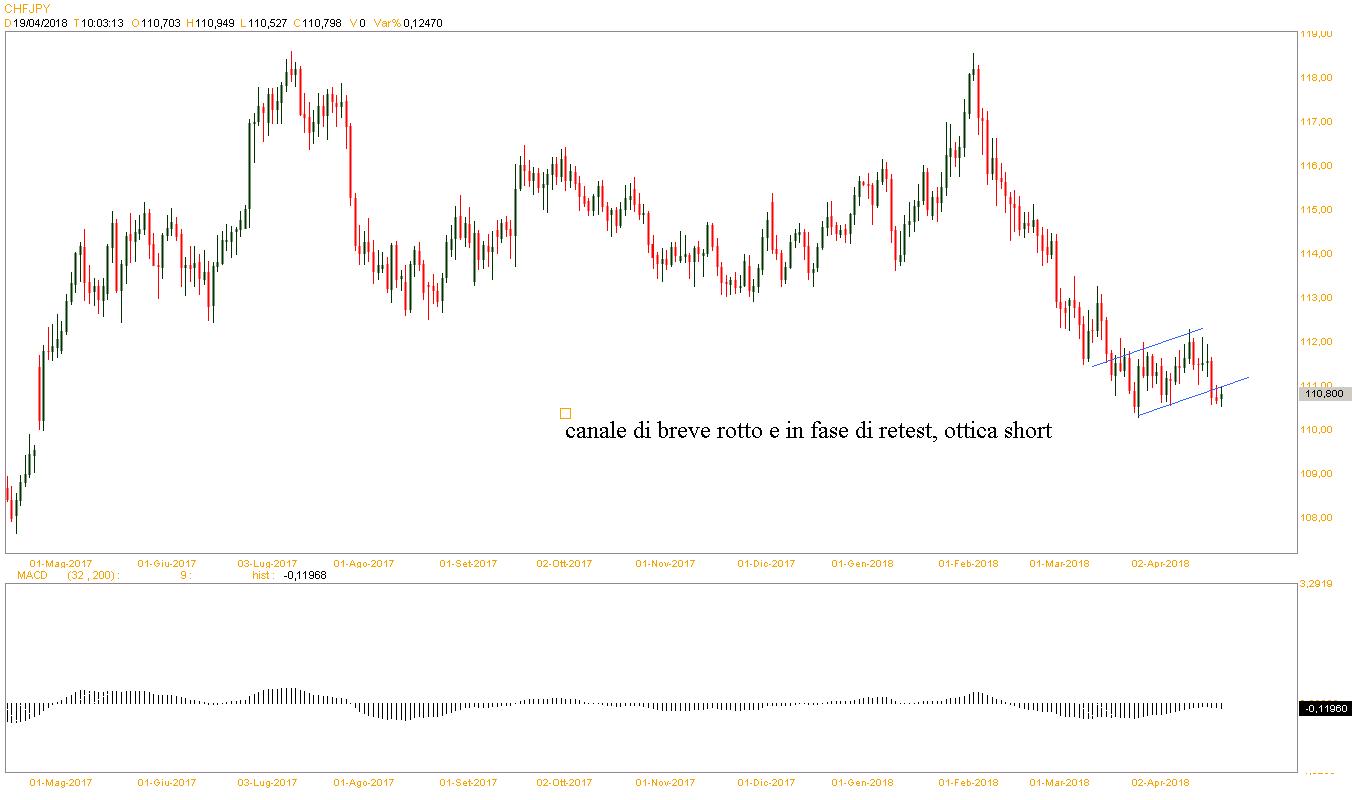Click 01-Gen-2018 on the price chart date axis

pyautogui.click(x=863, y=564)
